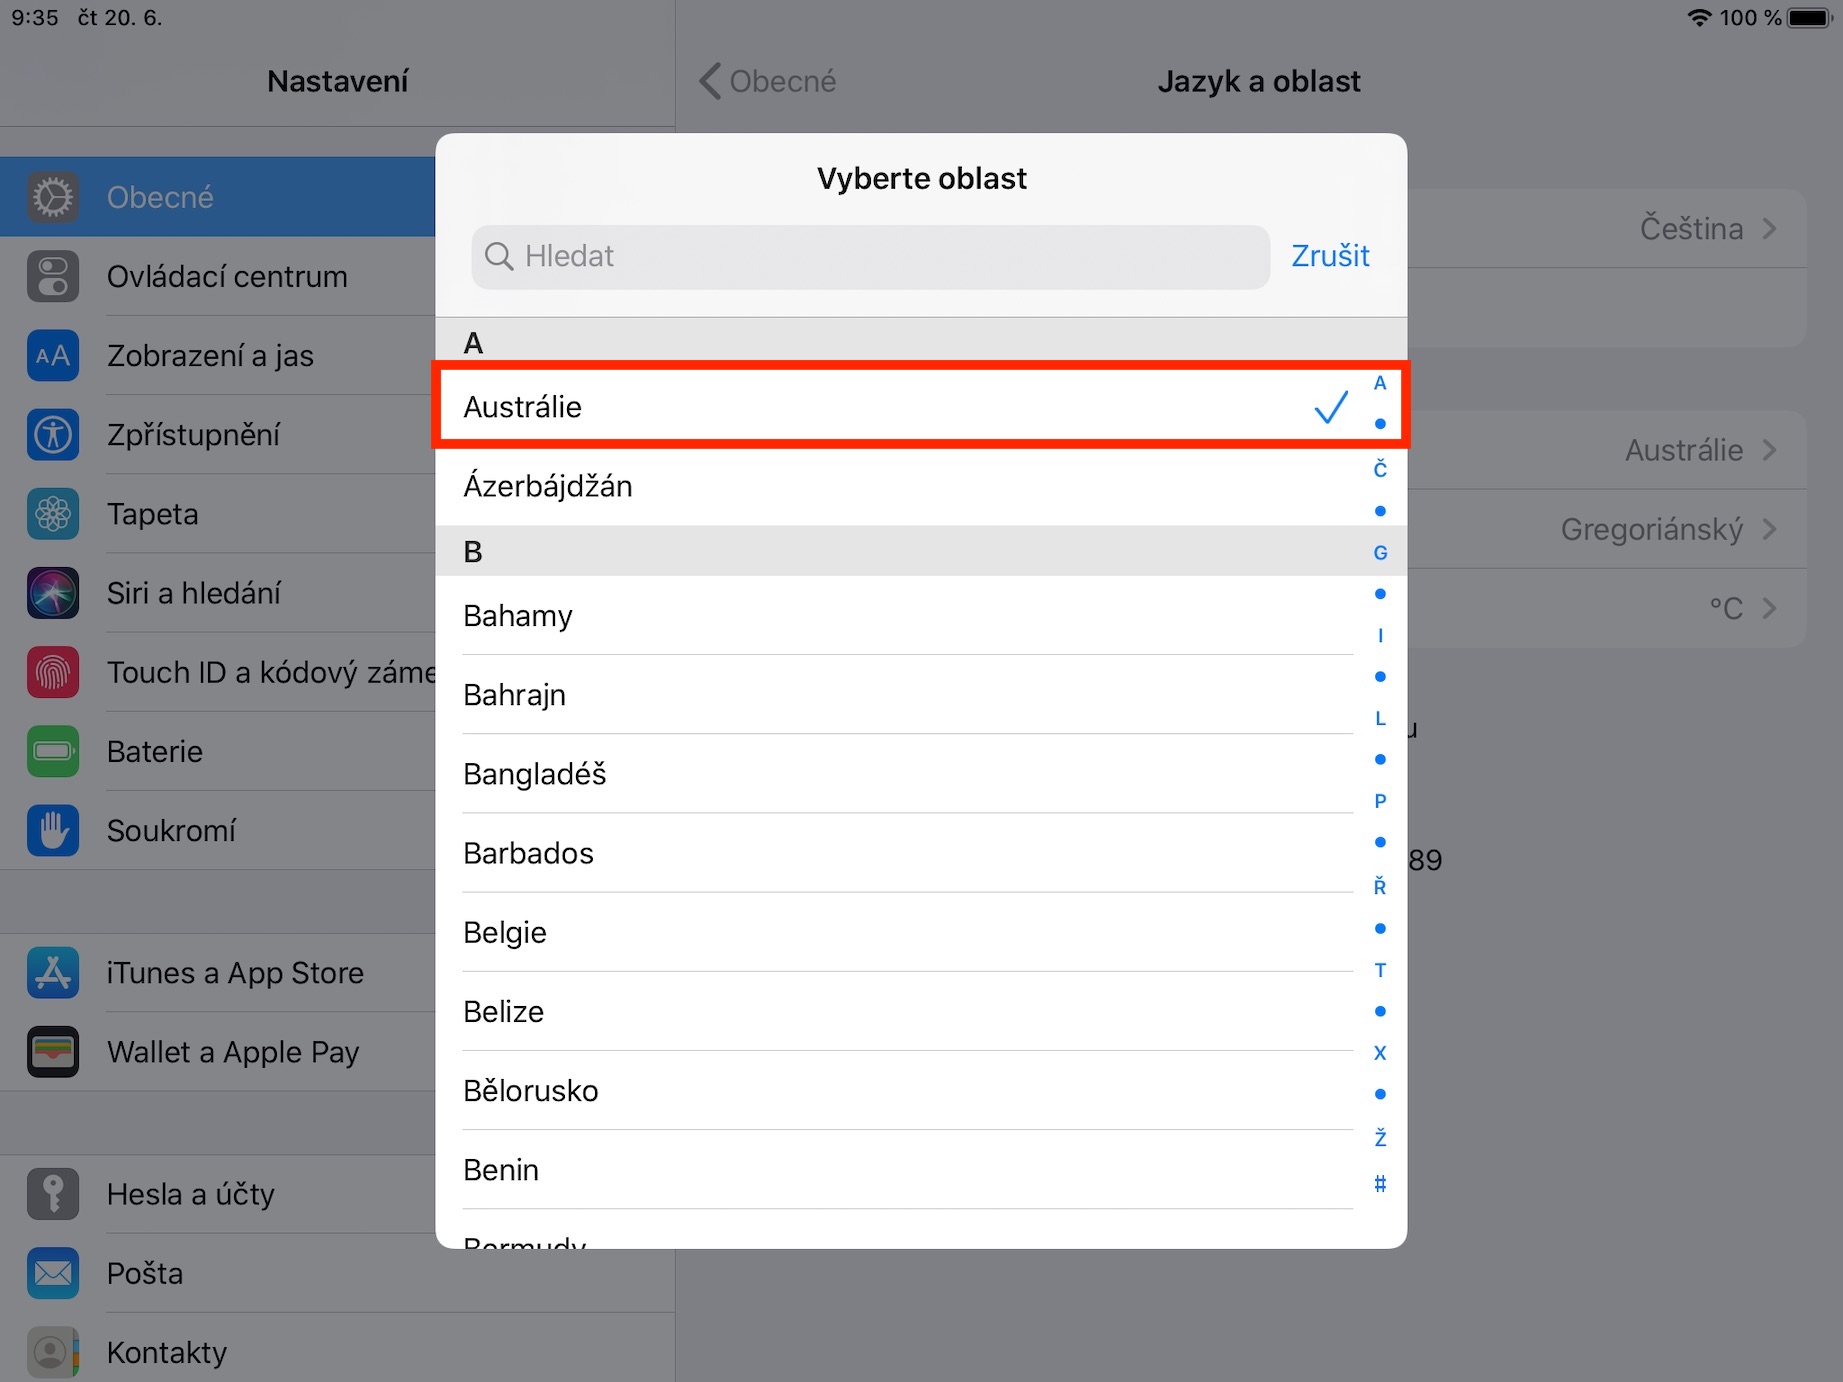Jump to letter G in index bar
The image size is (1843, 1382).
pos(1380,553)
